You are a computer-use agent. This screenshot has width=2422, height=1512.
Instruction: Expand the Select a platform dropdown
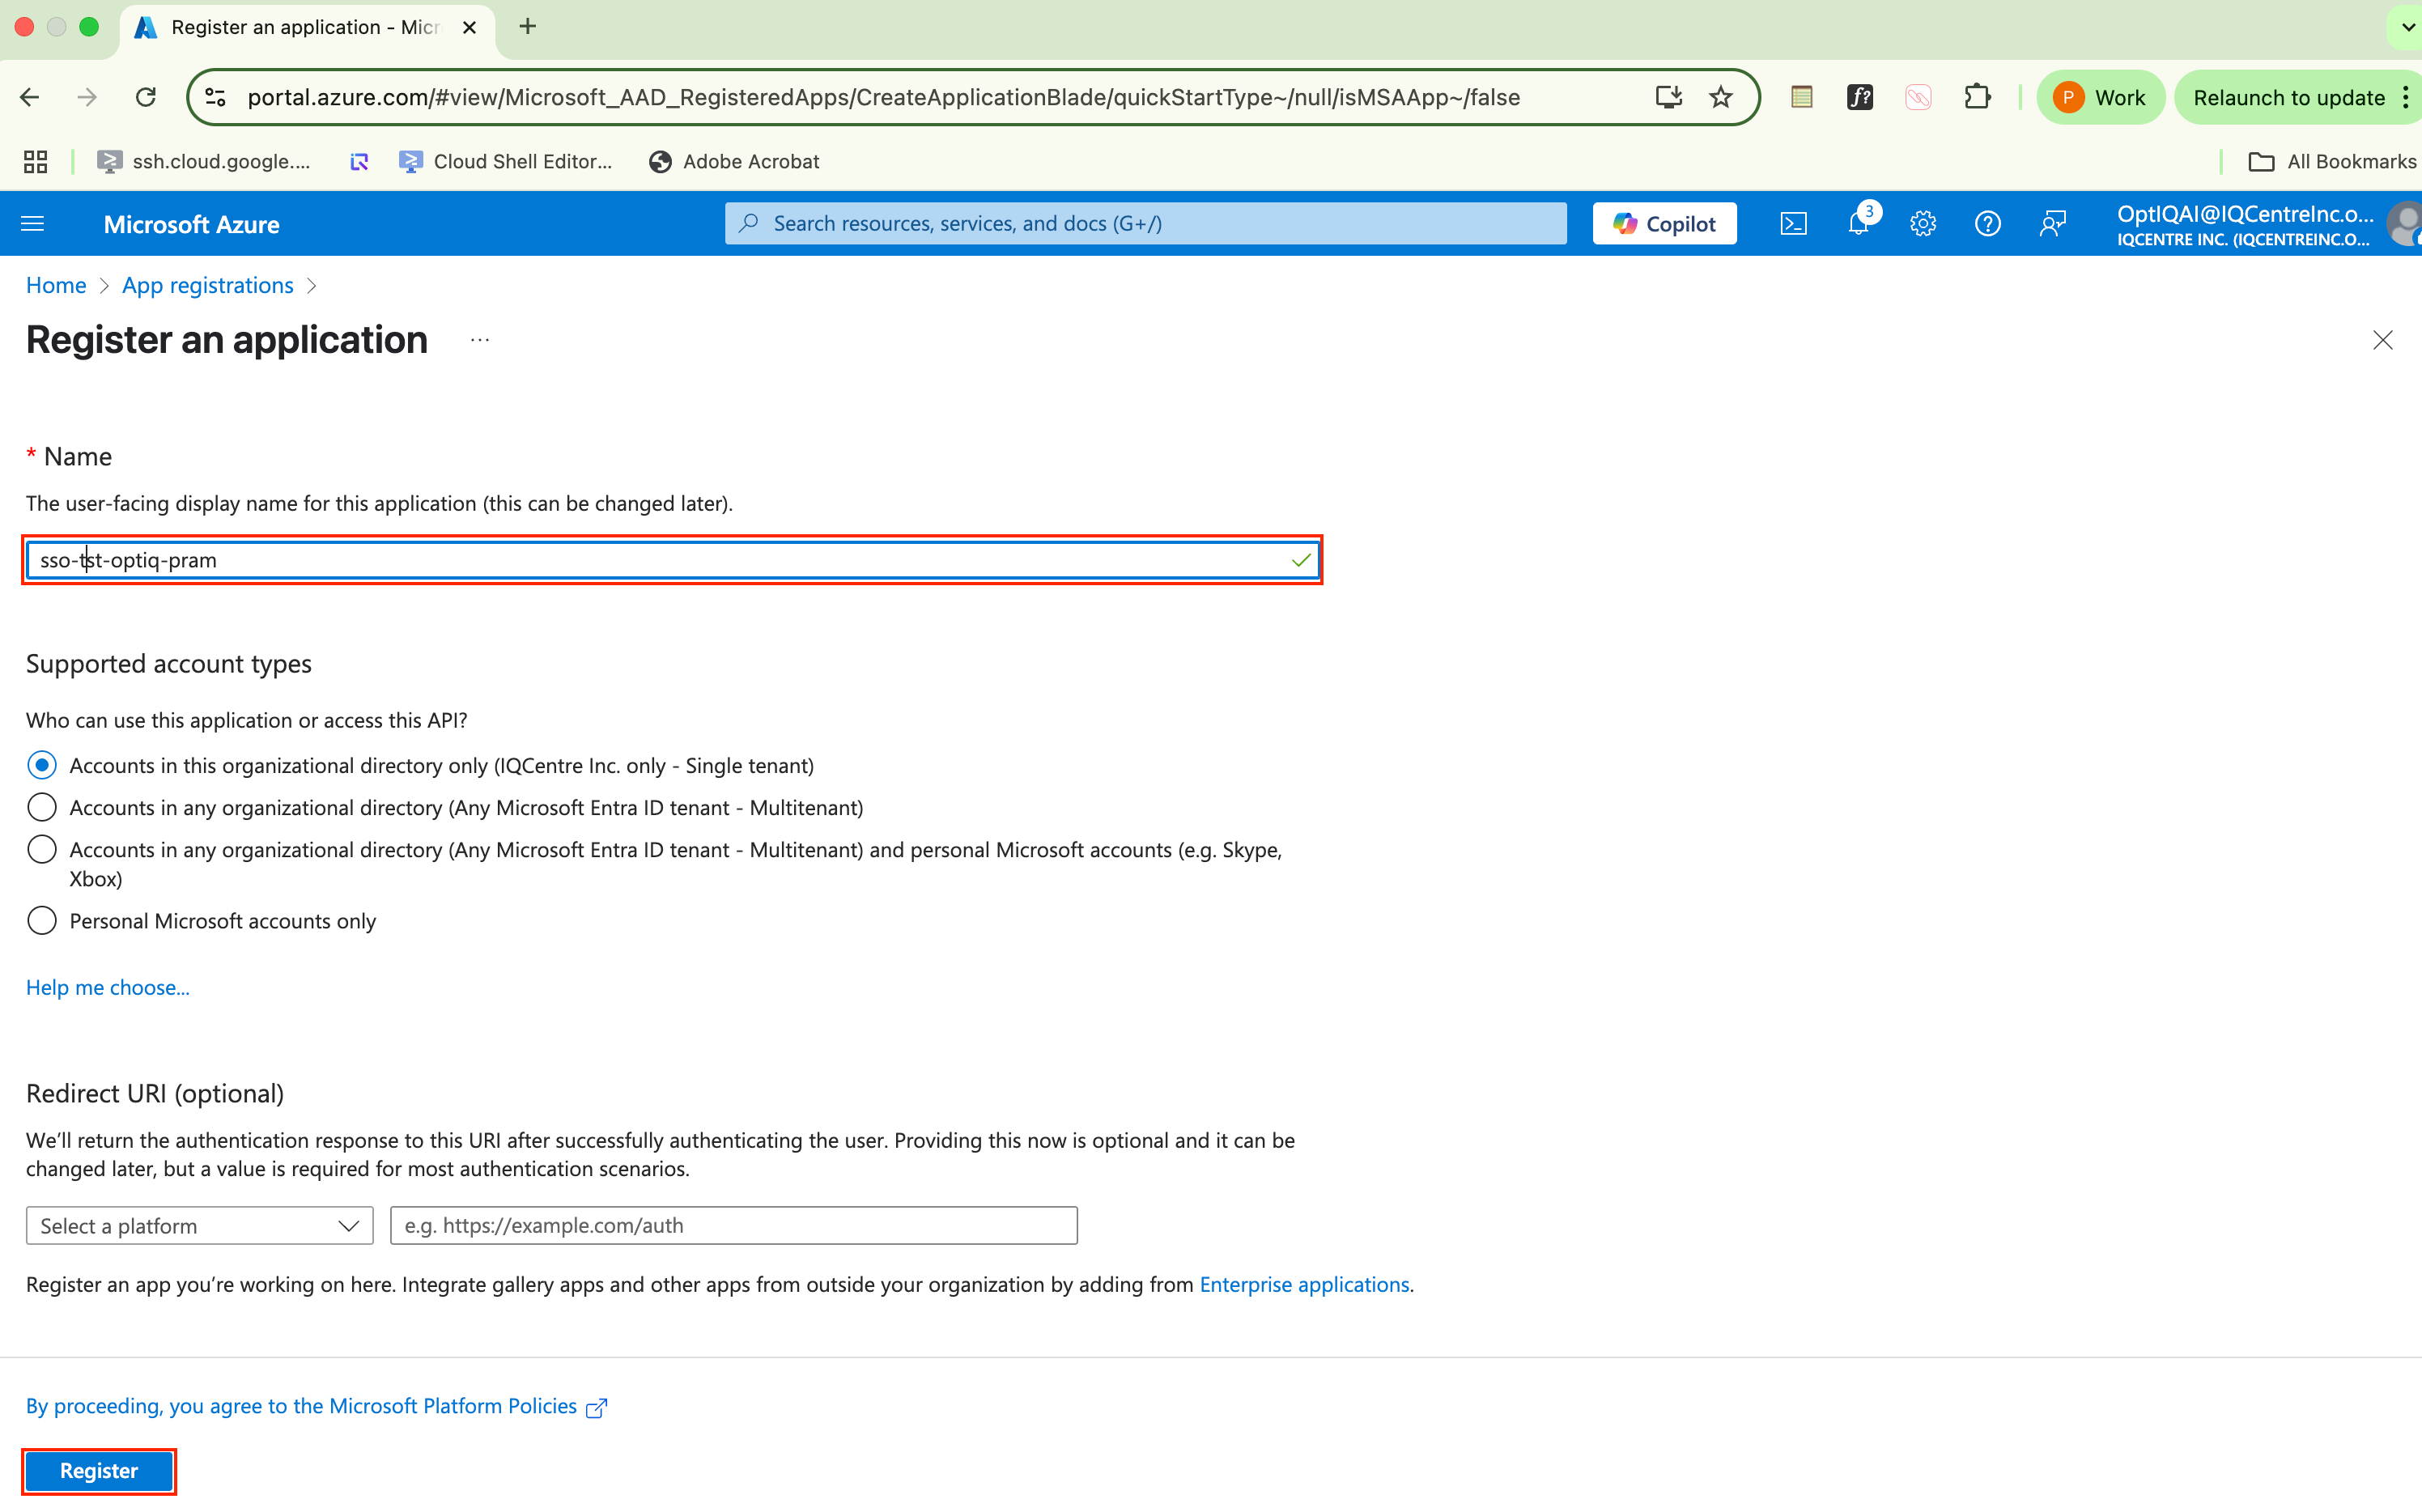tap(200, 1225)
